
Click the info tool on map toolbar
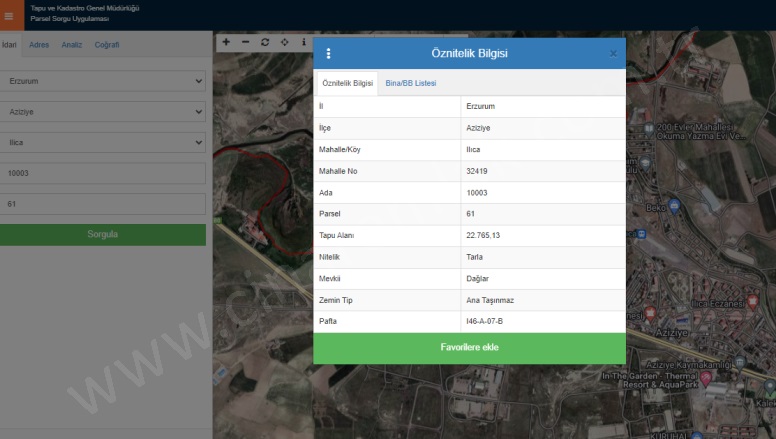[x=304, y=42]
